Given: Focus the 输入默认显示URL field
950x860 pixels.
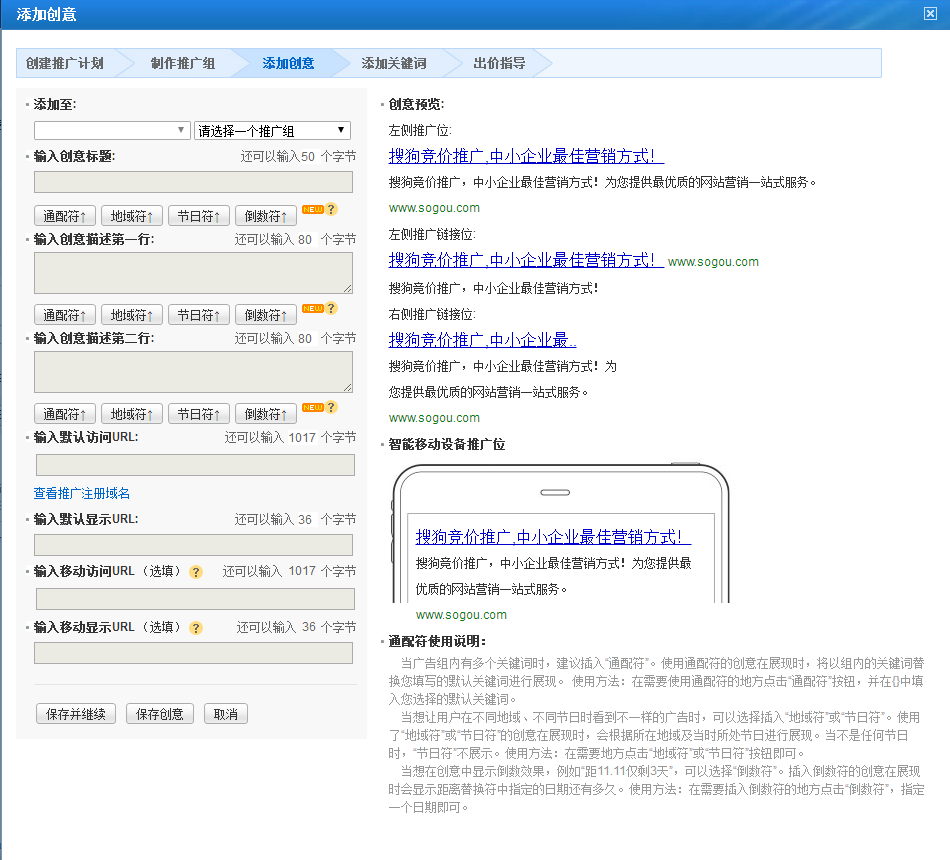Looking at the screenshot, I should point(193,545).
